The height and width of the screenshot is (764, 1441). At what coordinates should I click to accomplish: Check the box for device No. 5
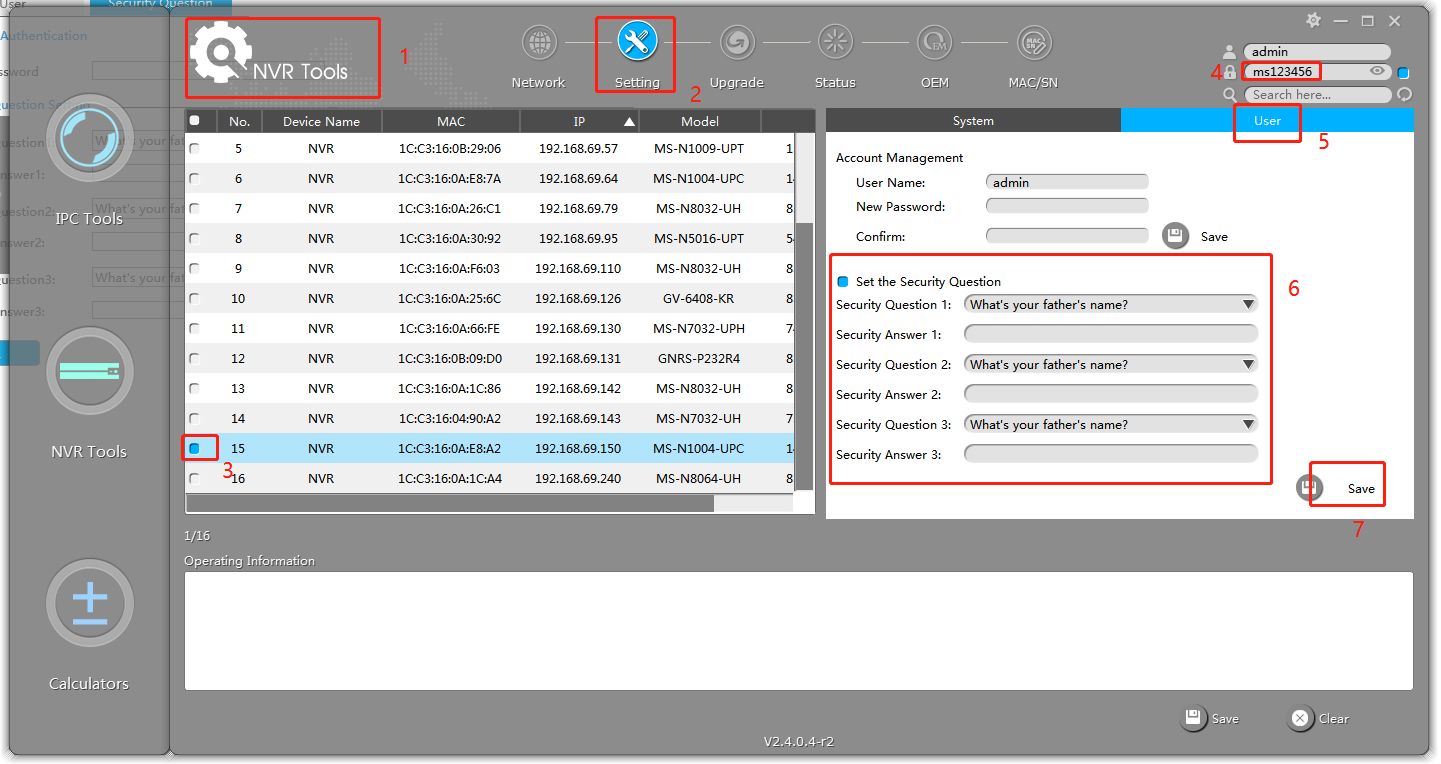pyautogui.click(x=194, y=149)
